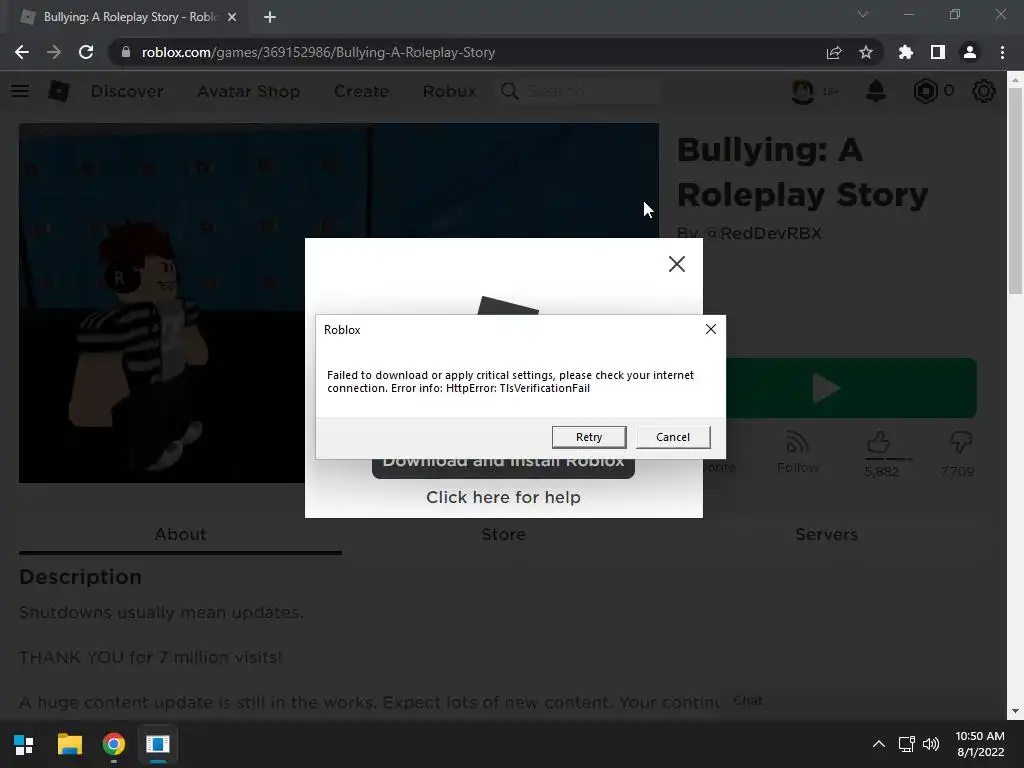Screen dimensions: 1024x768
Task: Click the Description heading
Action: click(80, 577)
